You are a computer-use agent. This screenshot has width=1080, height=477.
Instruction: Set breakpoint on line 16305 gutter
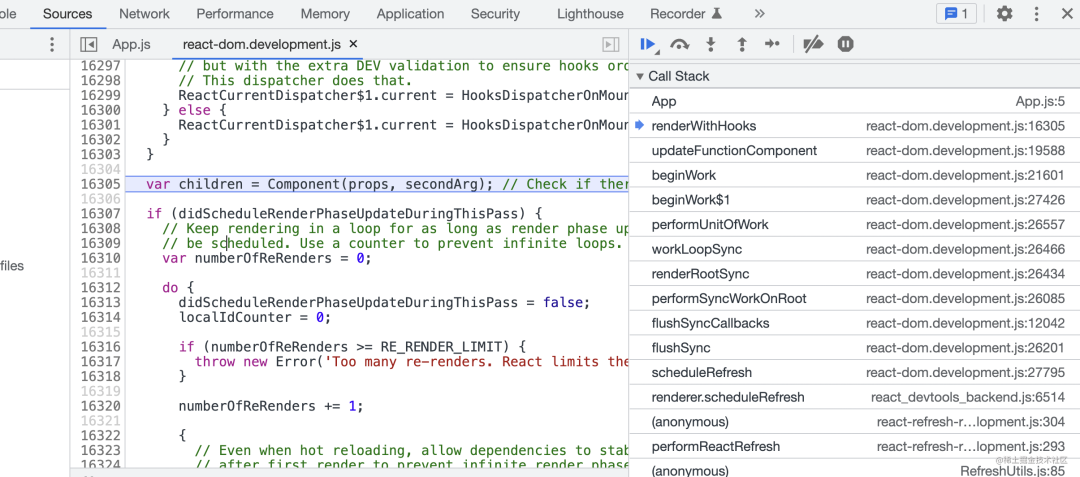coord(100,184)
